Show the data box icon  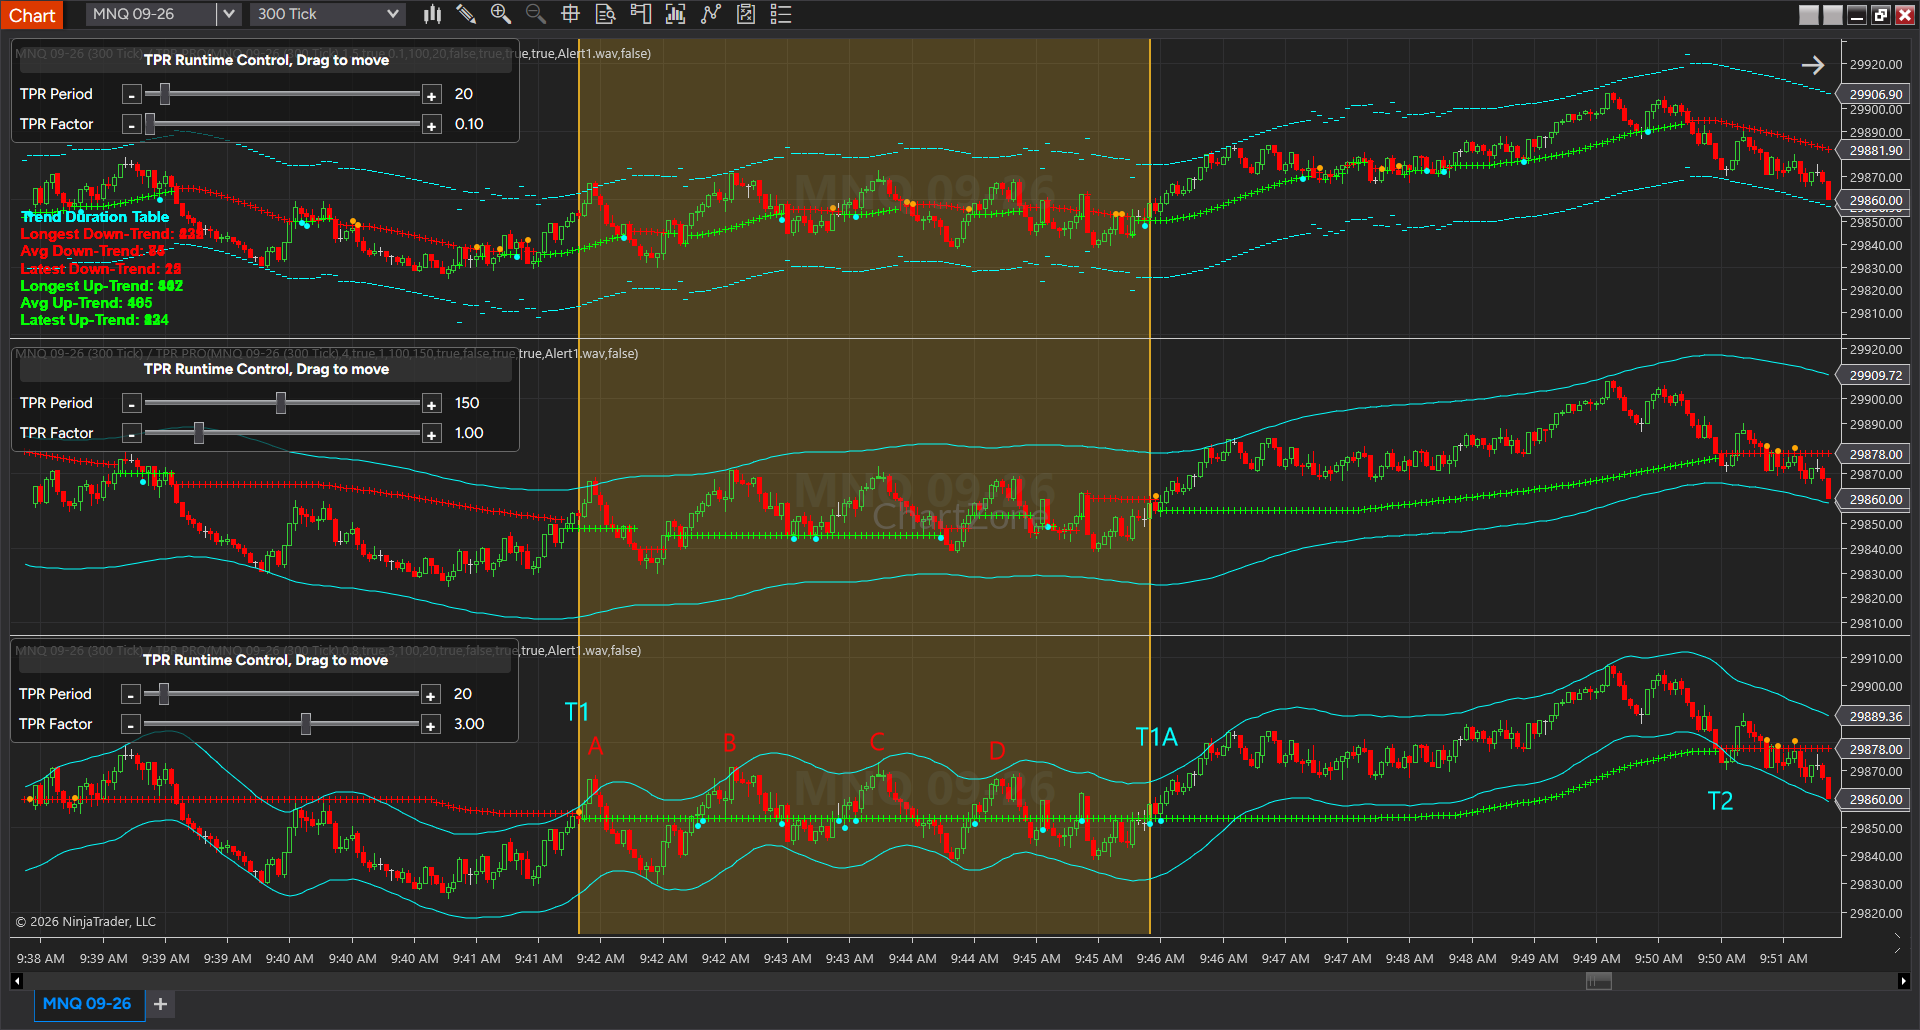[605, 14]
